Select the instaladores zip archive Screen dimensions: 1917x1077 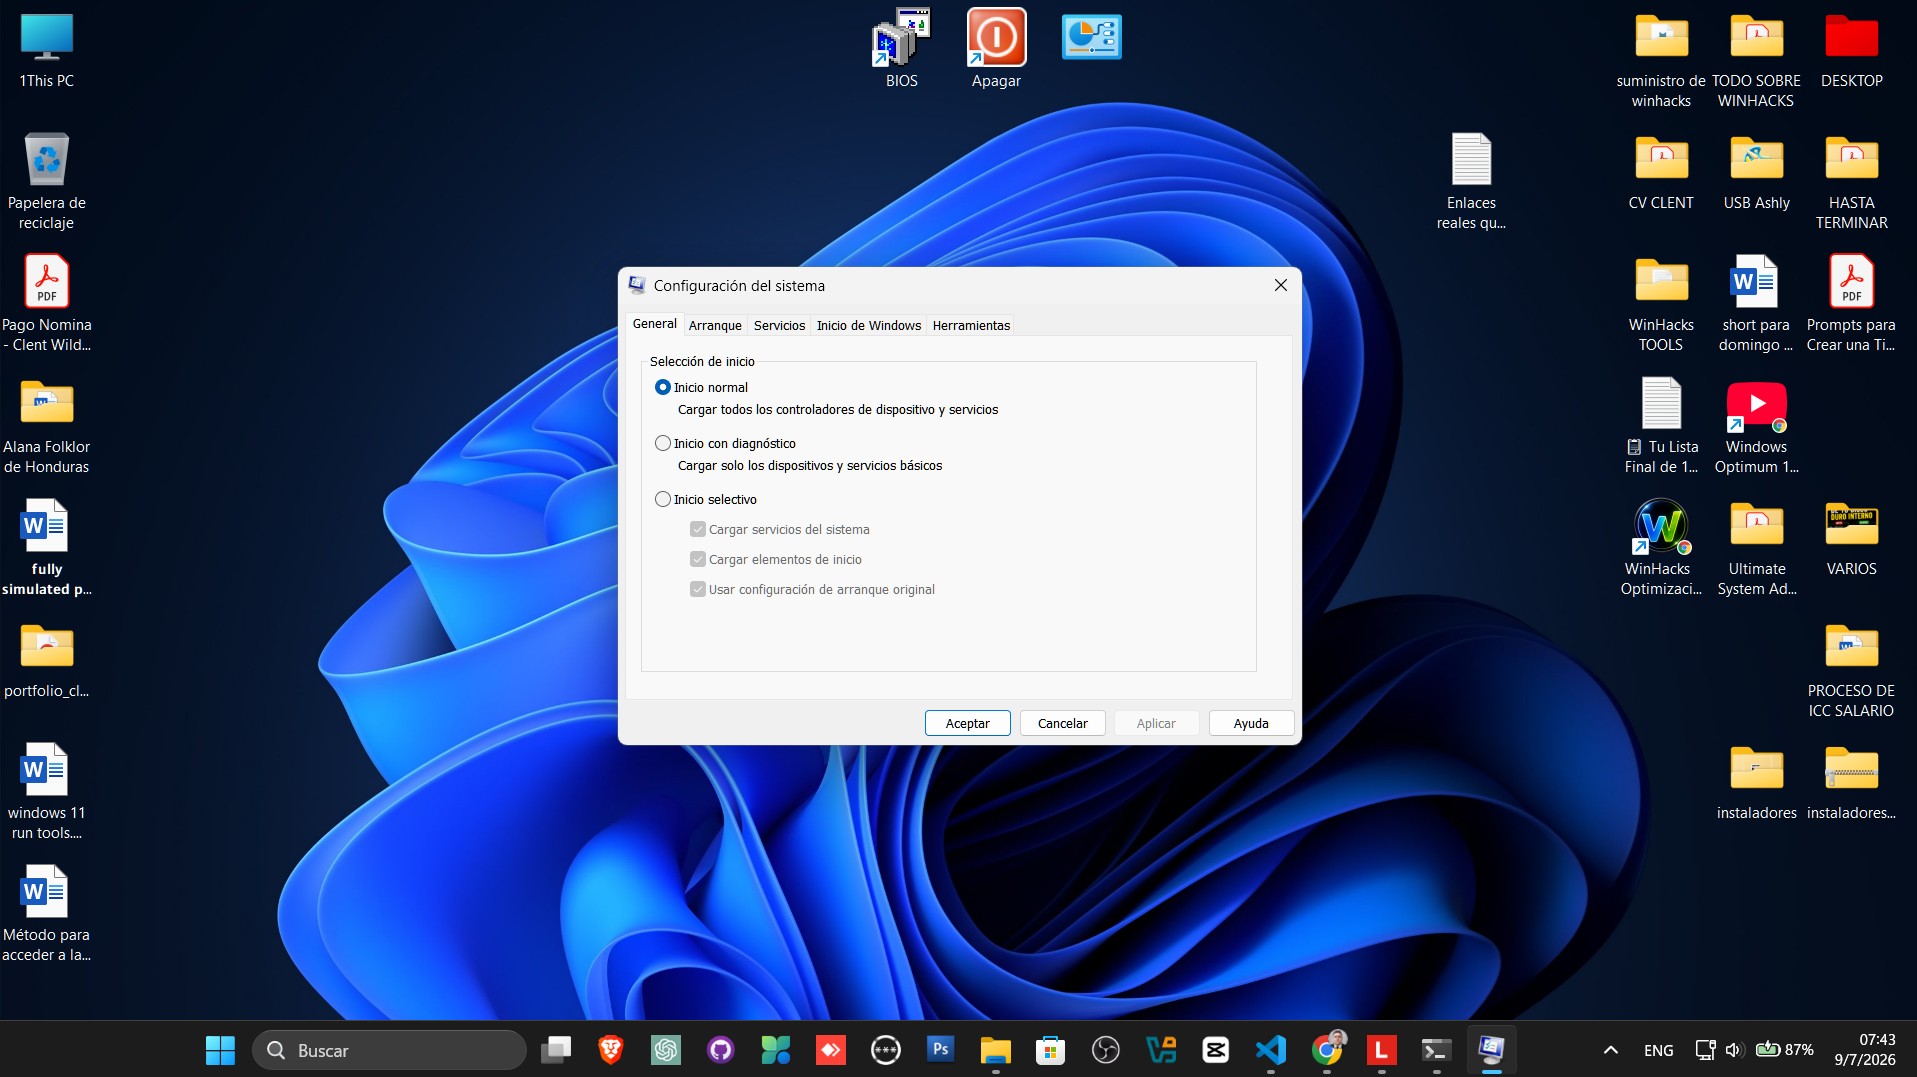pyautogui.click(x=1851, y=782)
